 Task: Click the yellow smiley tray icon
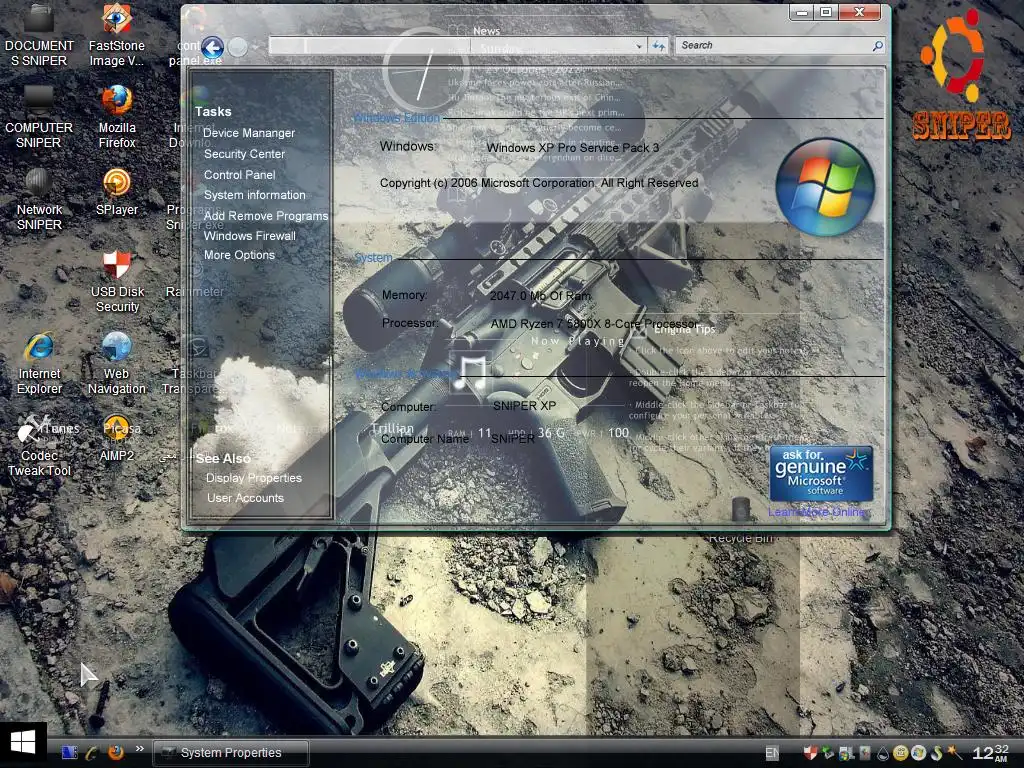tap(900, 753)
